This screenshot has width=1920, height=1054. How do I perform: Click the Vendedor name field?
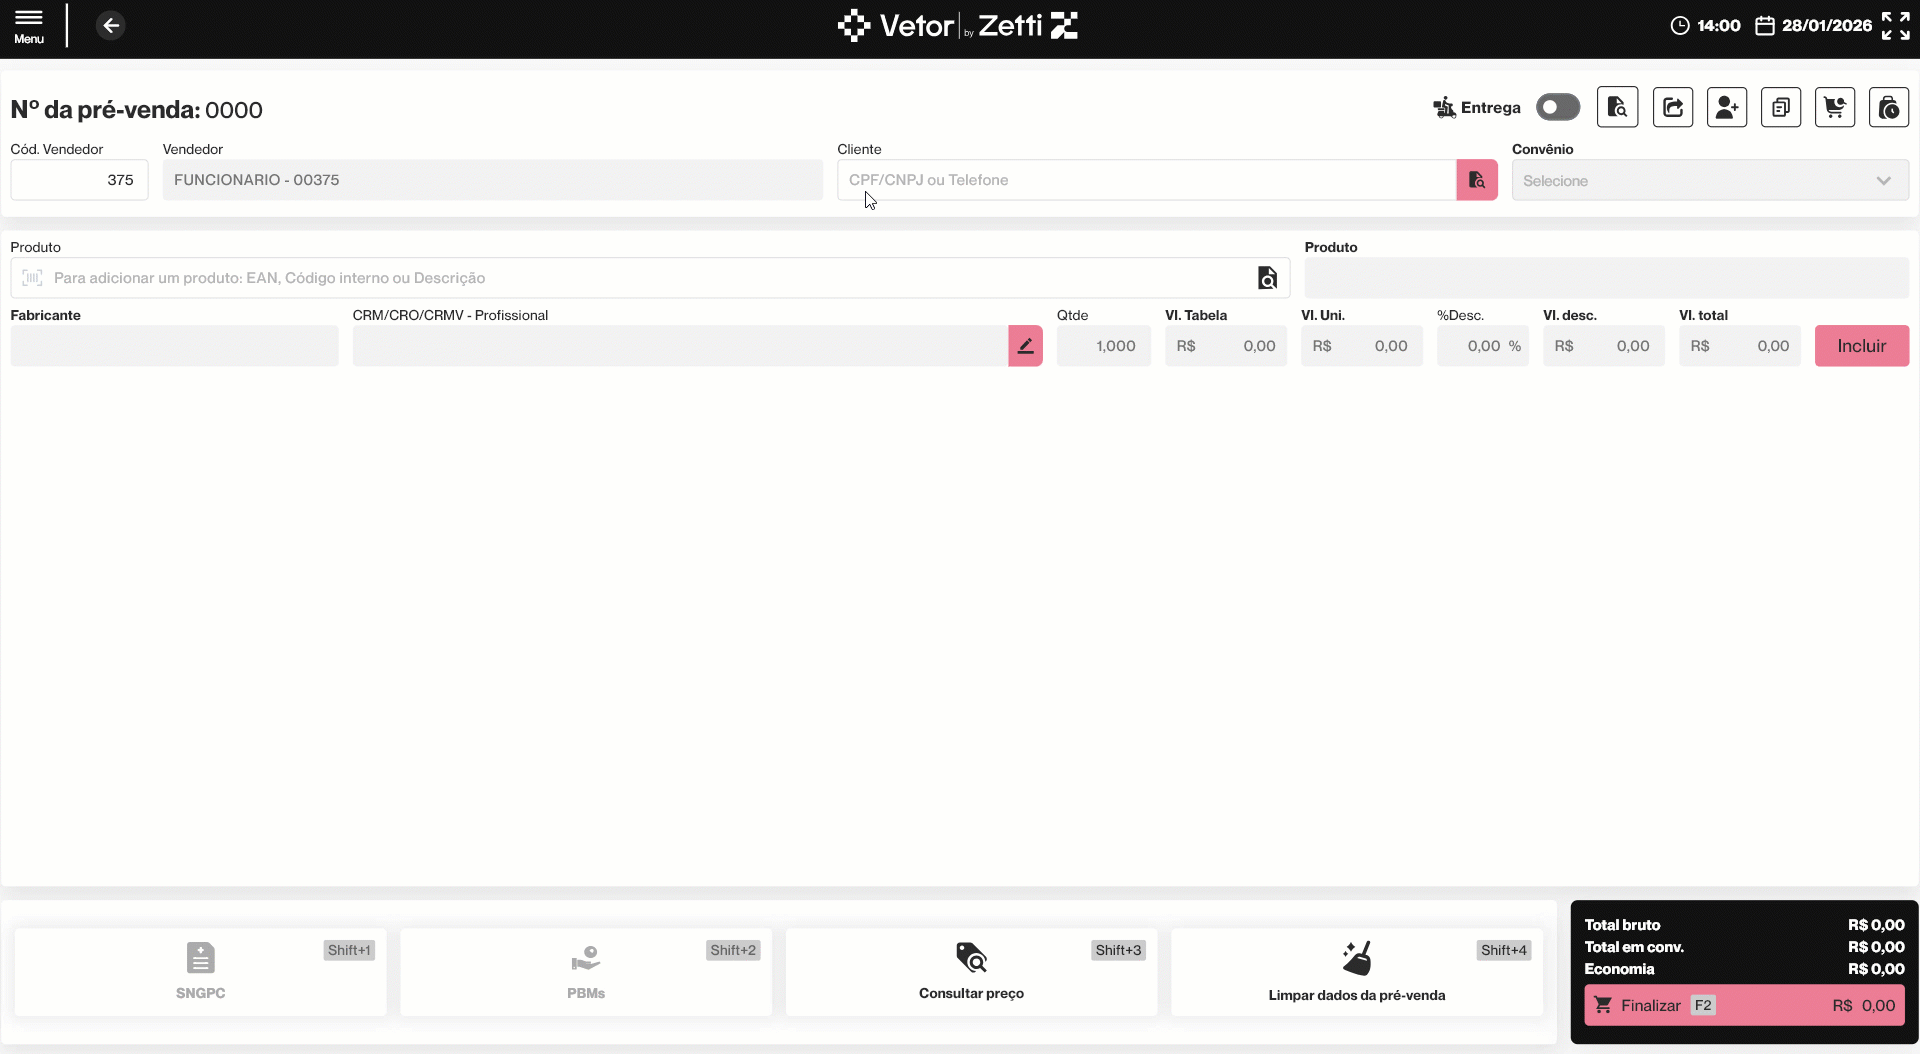click(493, 180)
